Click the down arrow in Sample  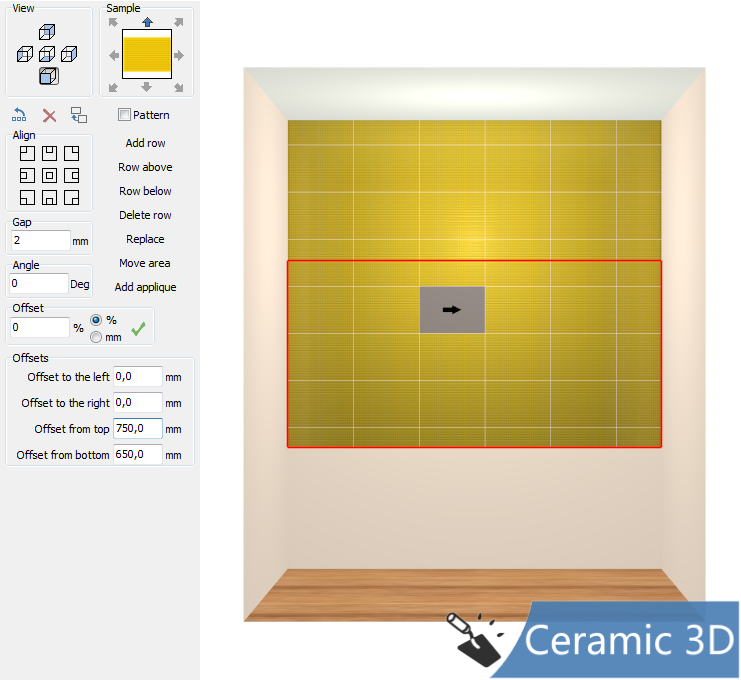click(x=146, y=86)
